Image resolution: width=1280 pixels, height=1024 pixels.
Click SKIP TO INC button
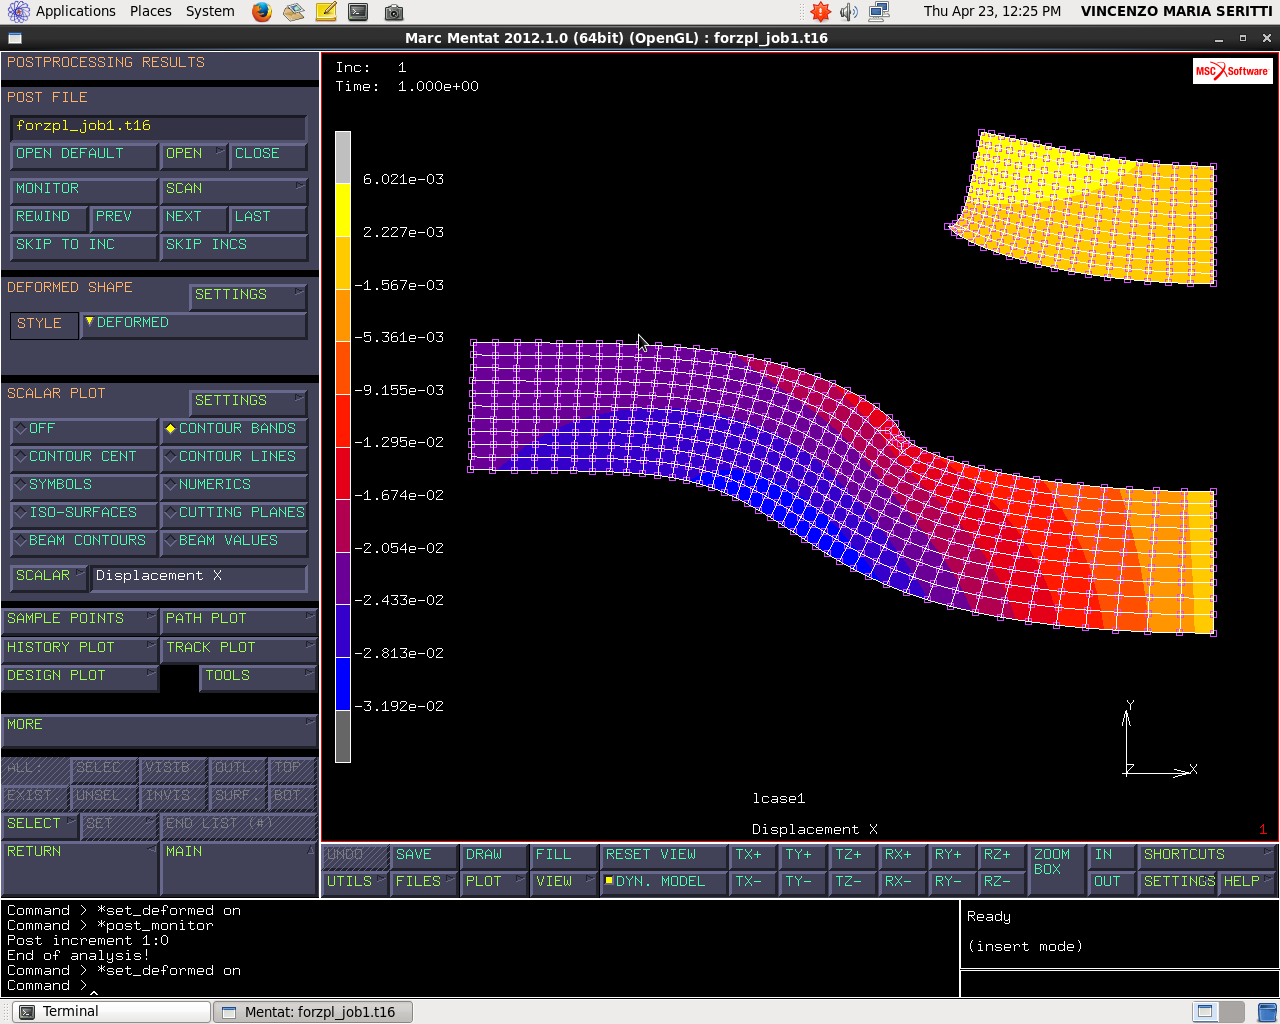pos(84,245)
